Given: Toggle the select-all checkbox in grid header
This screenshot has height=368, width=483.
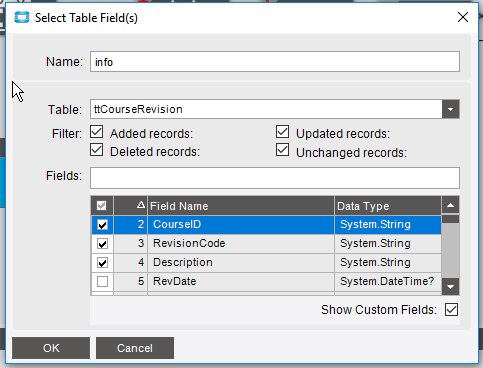Looking at the screenshot, I should pyautogui.click(x=102, y=205).
